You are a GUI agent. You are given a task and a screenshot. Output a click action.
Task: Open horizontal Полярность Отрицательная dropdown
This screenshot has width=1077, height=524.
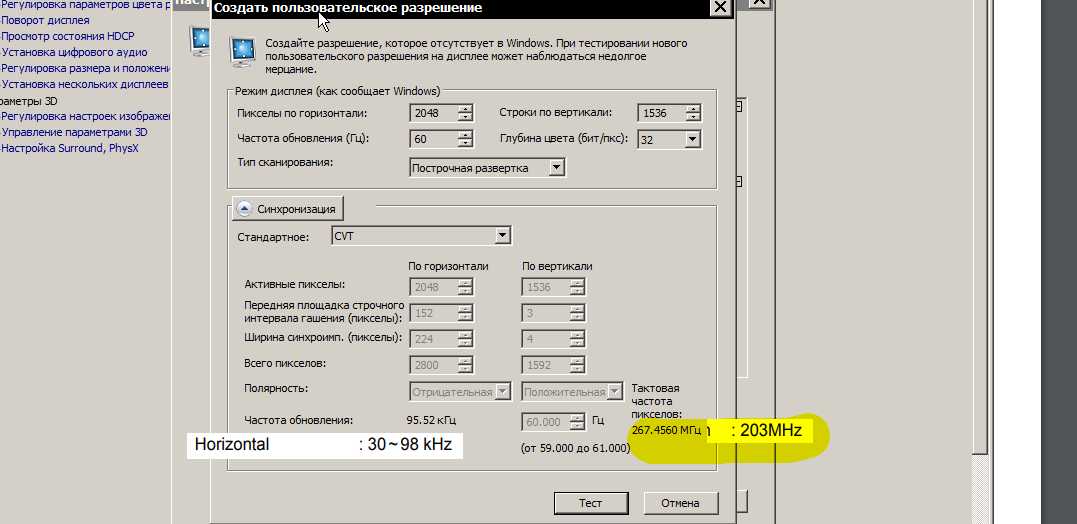(x=503, y=391)
